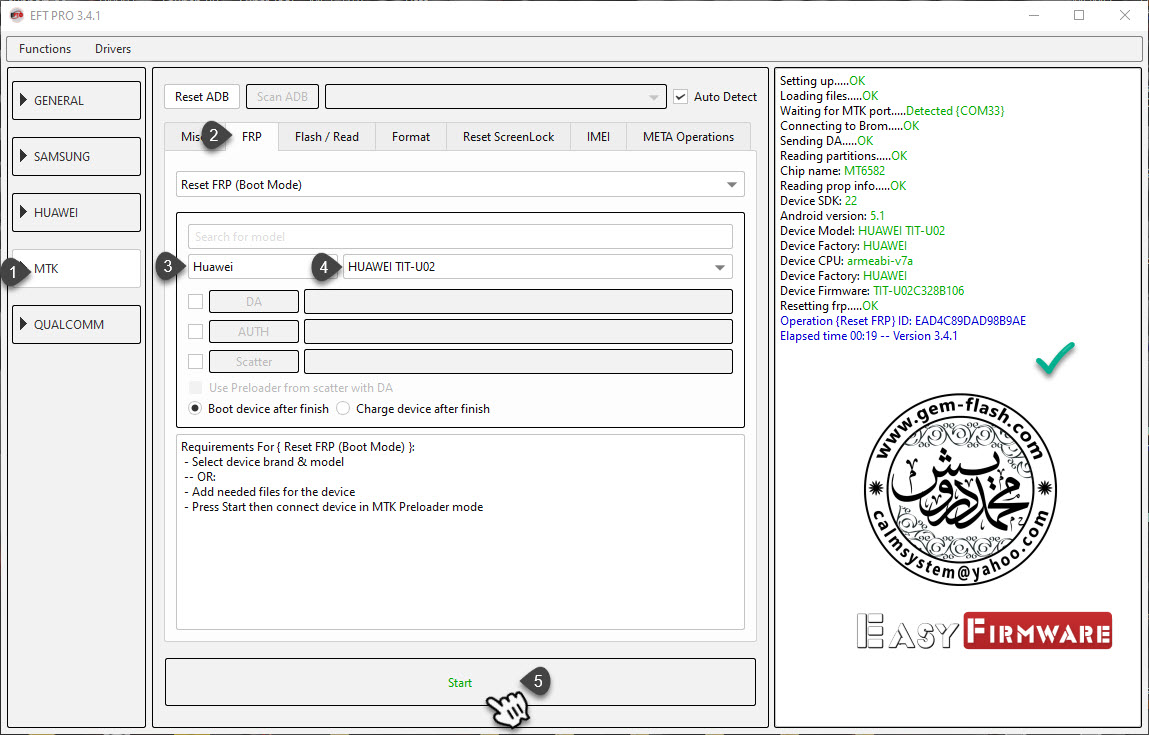1149x735 pixels.
Task: Click the Elapsed time 00:19 log line
Action: pos(868,336)
